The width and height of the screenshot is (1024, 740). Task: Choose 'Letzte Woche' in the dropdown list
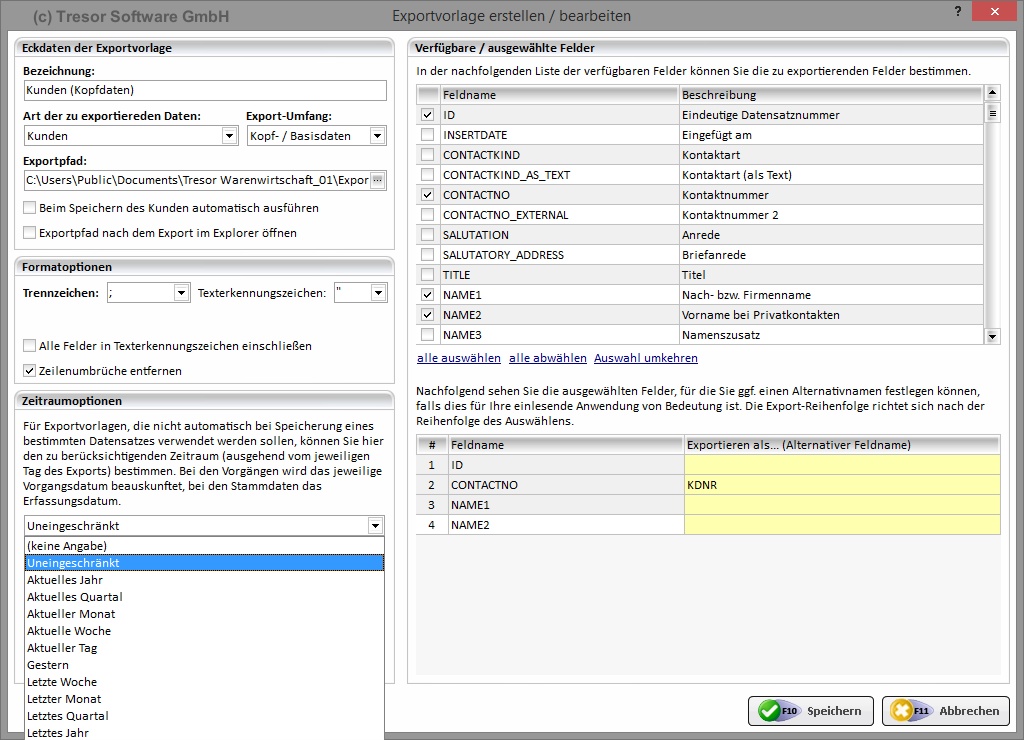(62, 682)
